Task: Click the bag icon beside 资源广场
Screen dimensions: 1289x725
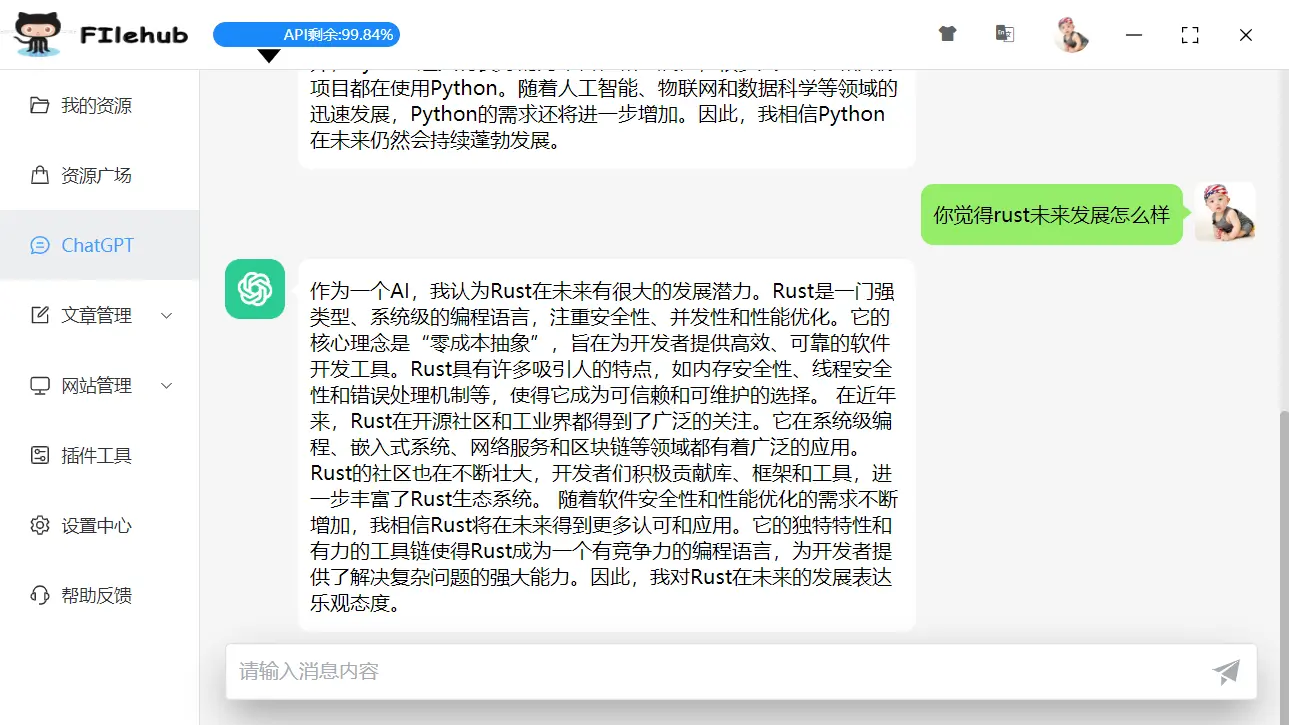Action: point(40,175)
